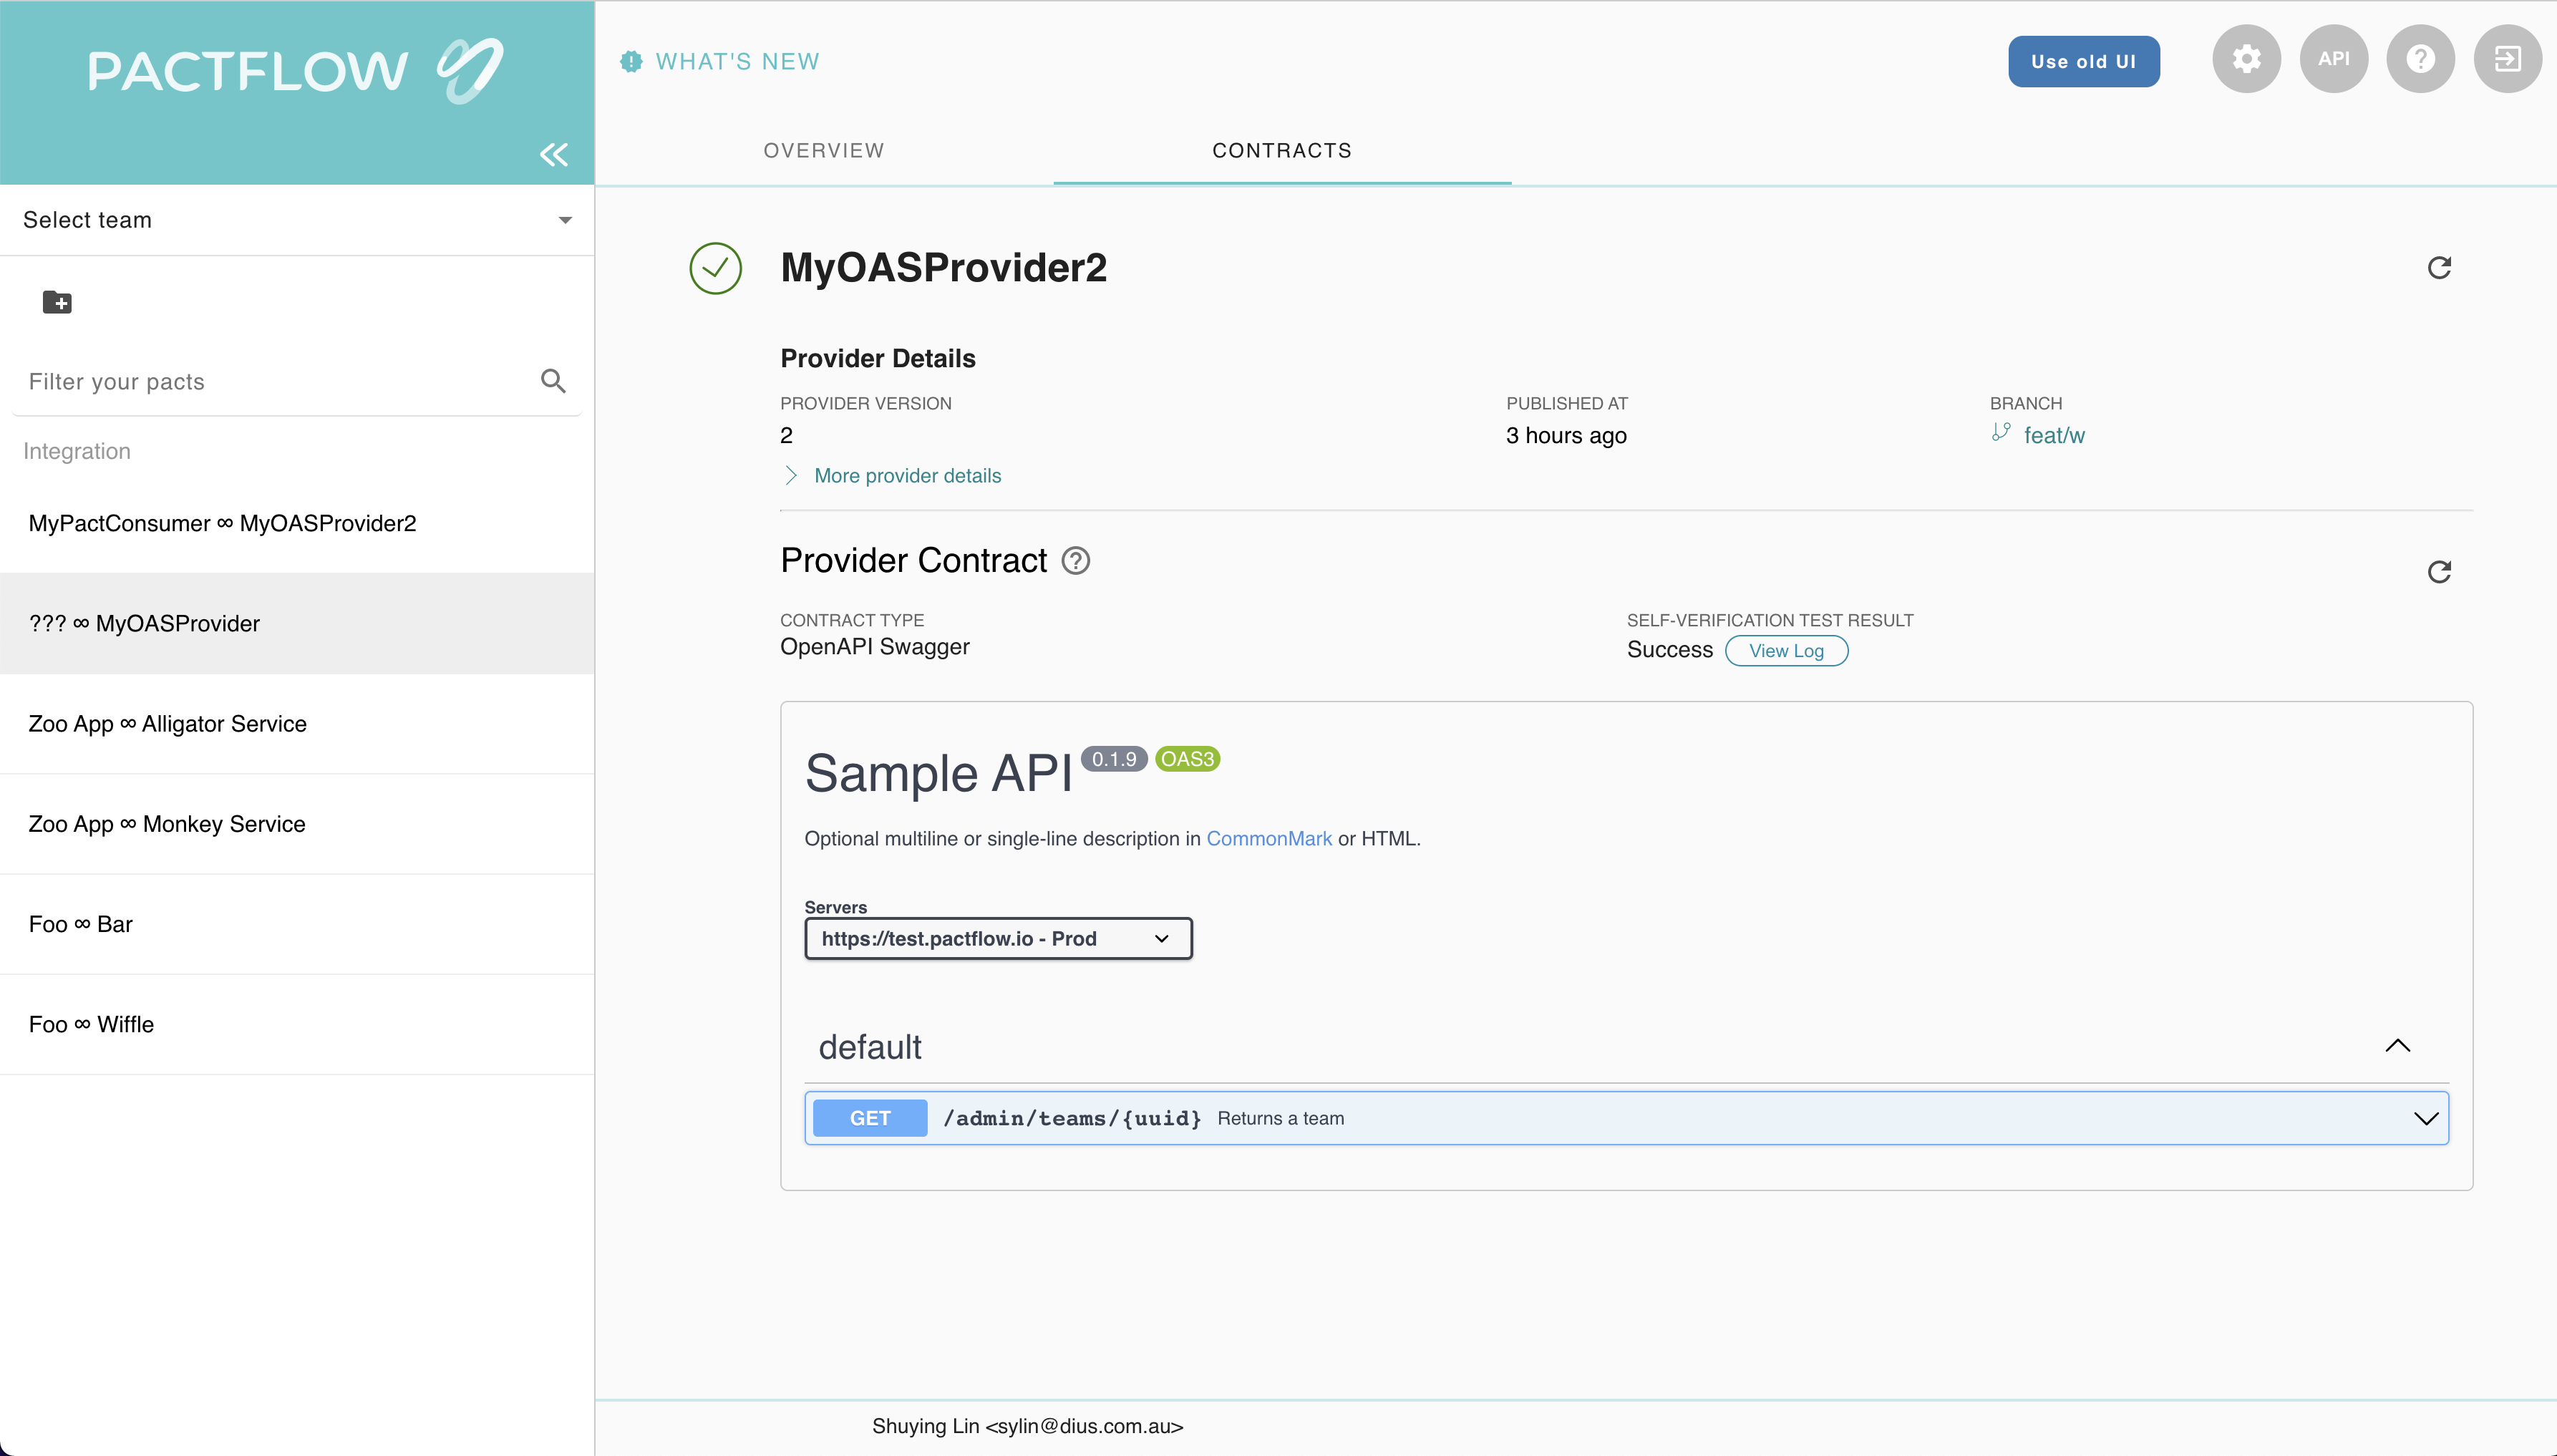Click the branch icon next to feat/w

coord(2000,434)
